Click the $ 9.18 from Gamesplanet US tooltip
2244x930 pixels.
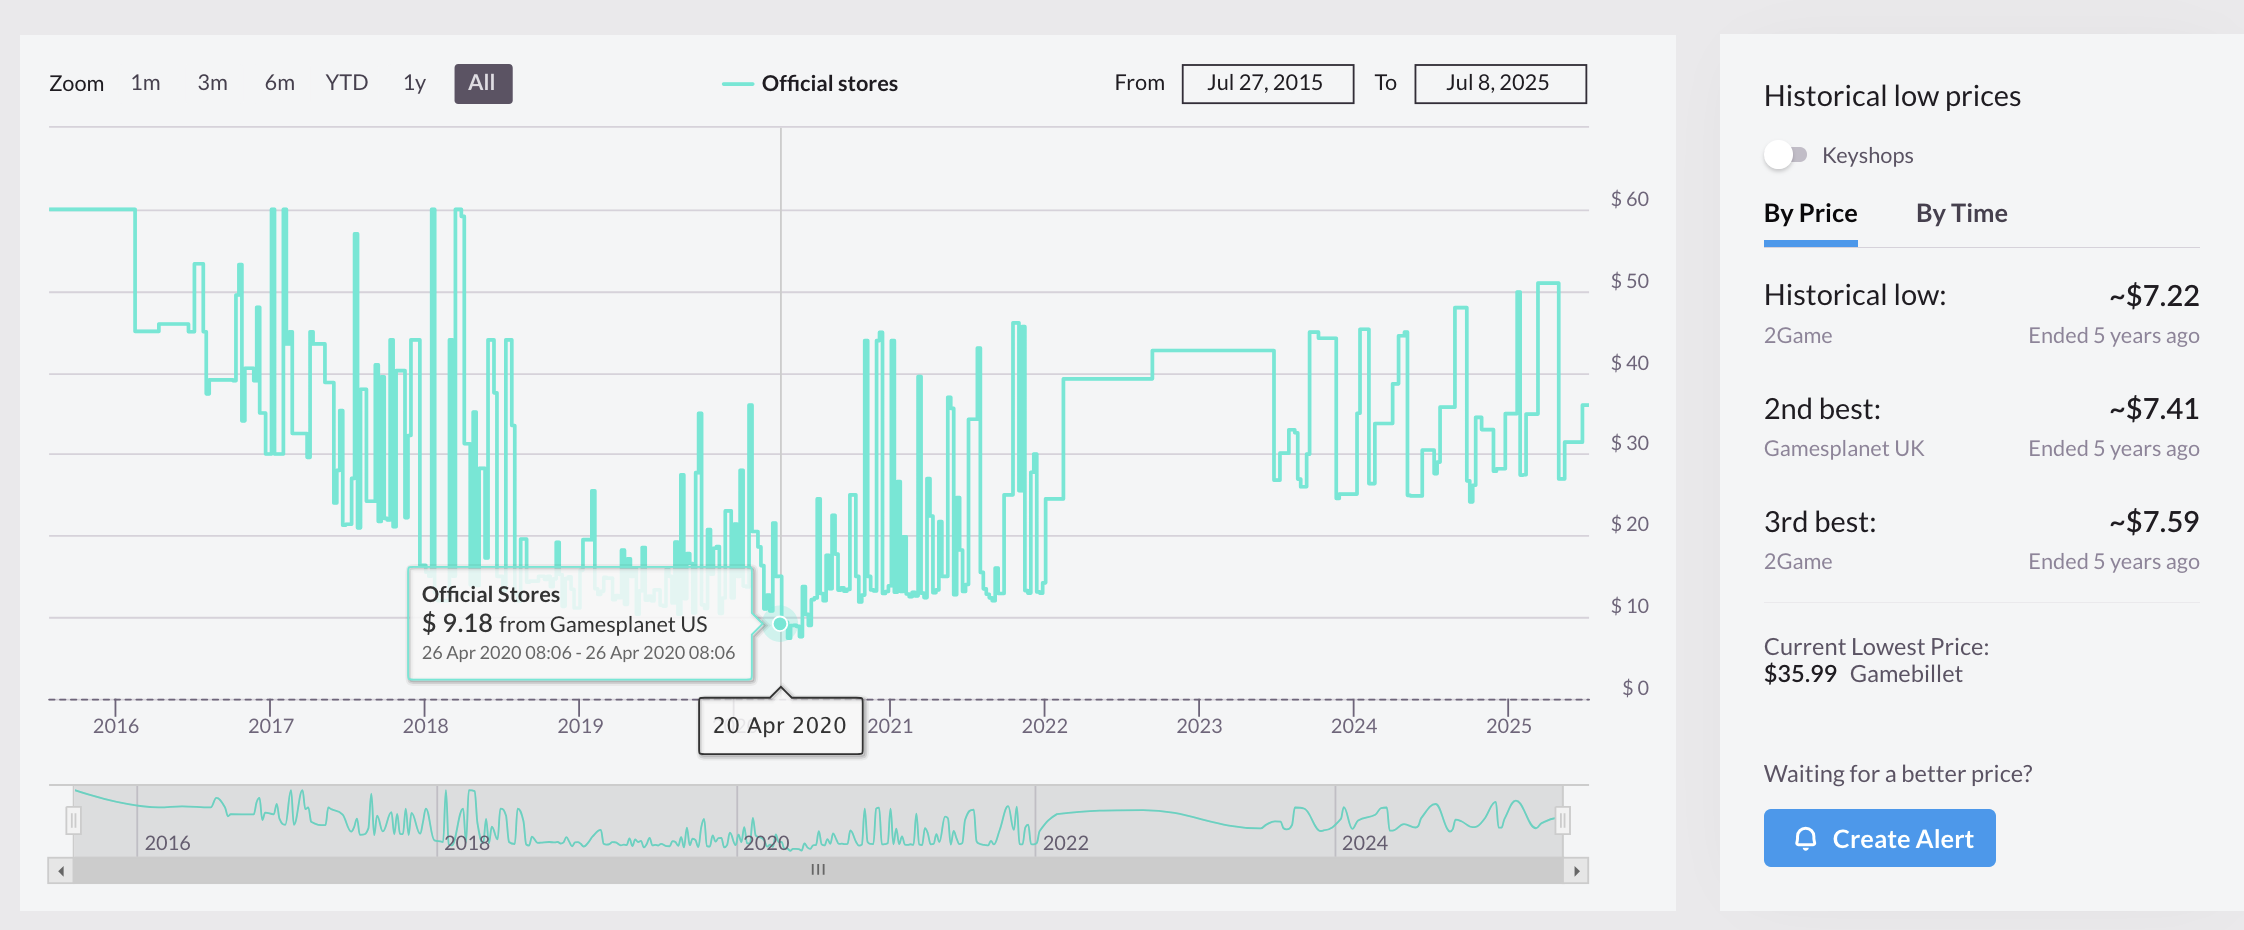(x=580, y=624)
